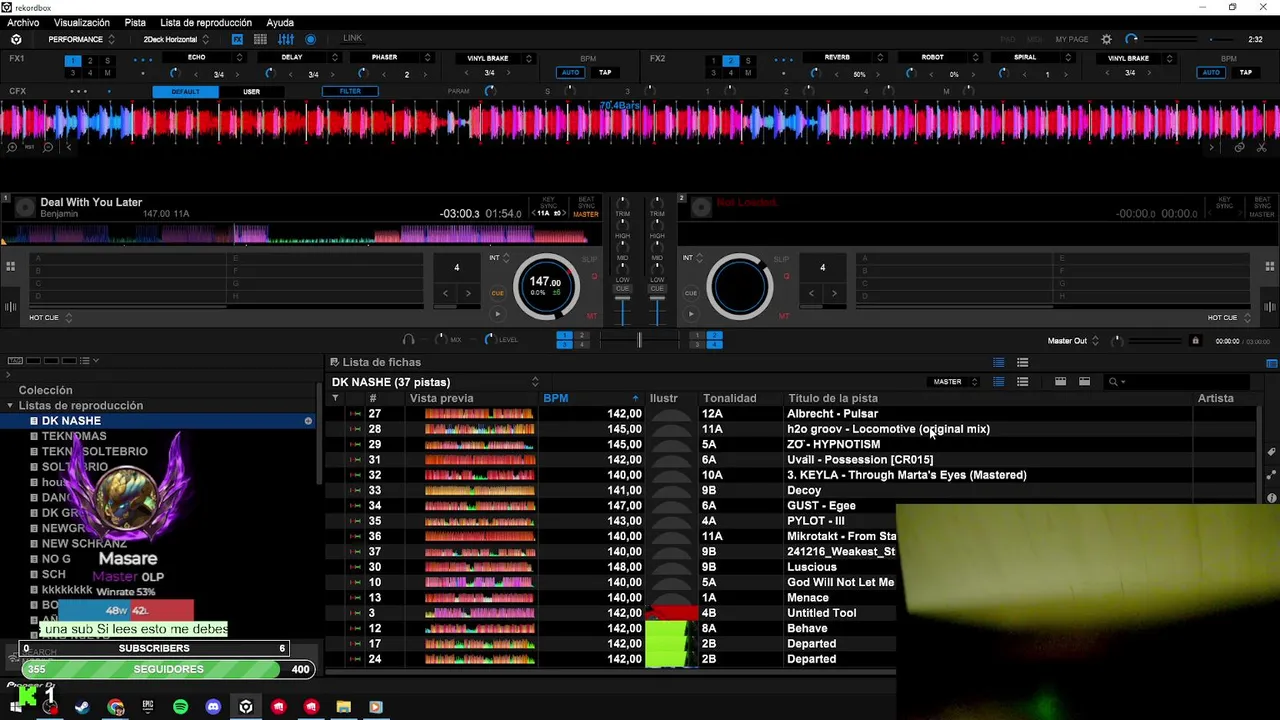Toggle BEAT SYNC on deck 1
The height and width of the screenshot is (720, 1280).
click(x=586, y=203)
